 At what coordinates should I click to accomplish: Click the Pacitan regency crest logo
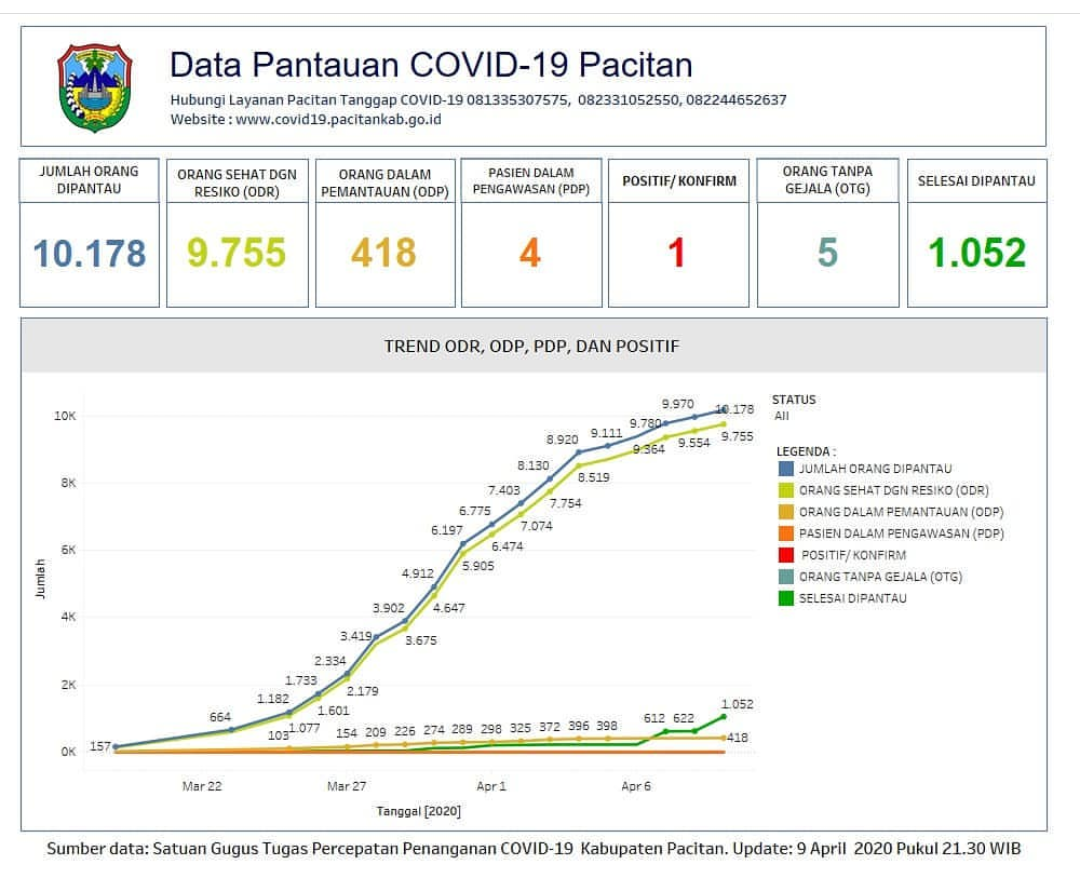[x=95, y=87]
